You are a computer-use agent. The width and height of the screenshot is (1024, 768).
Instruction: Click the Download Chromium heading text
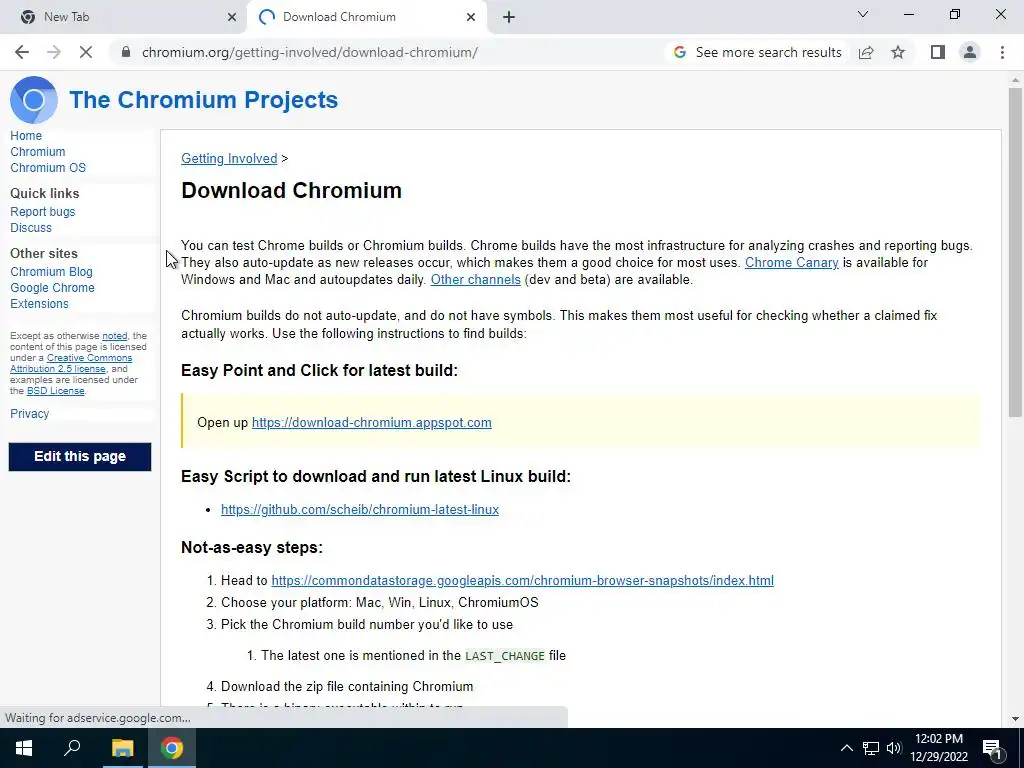point(291,191)
